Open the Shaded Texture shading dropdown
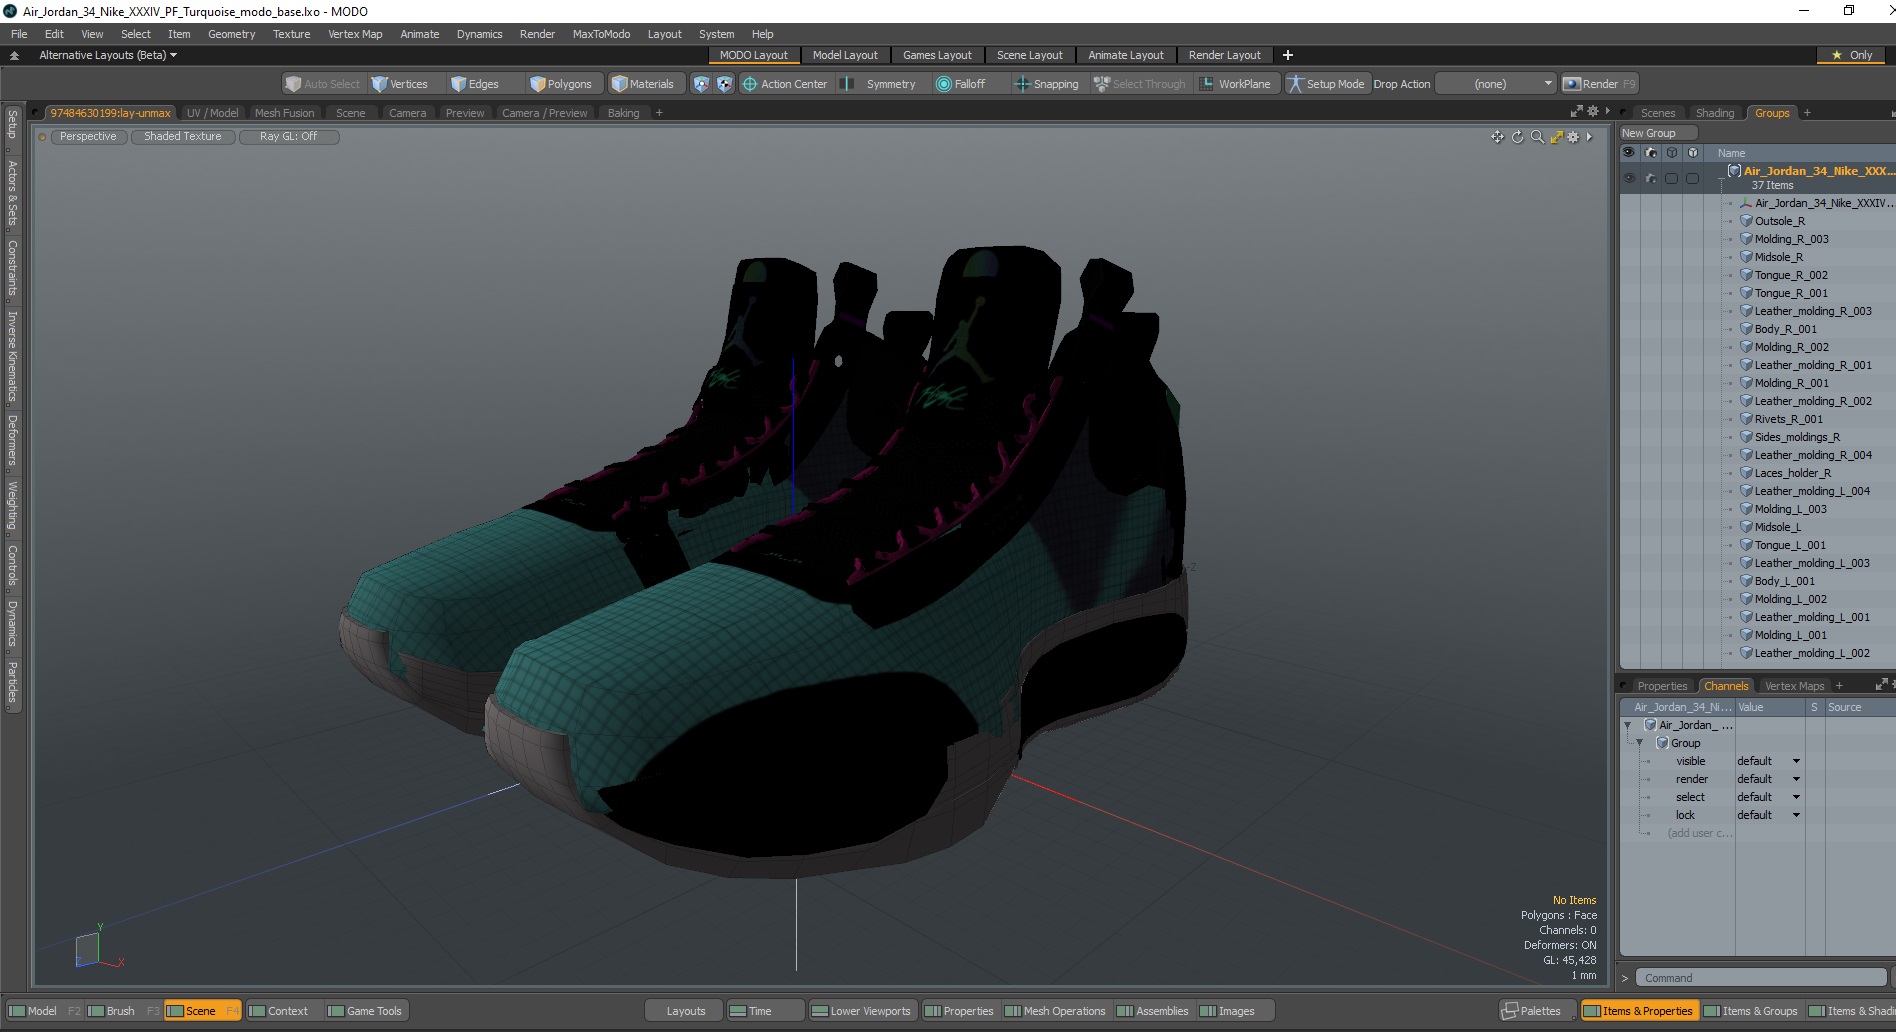 pos(183,137)
